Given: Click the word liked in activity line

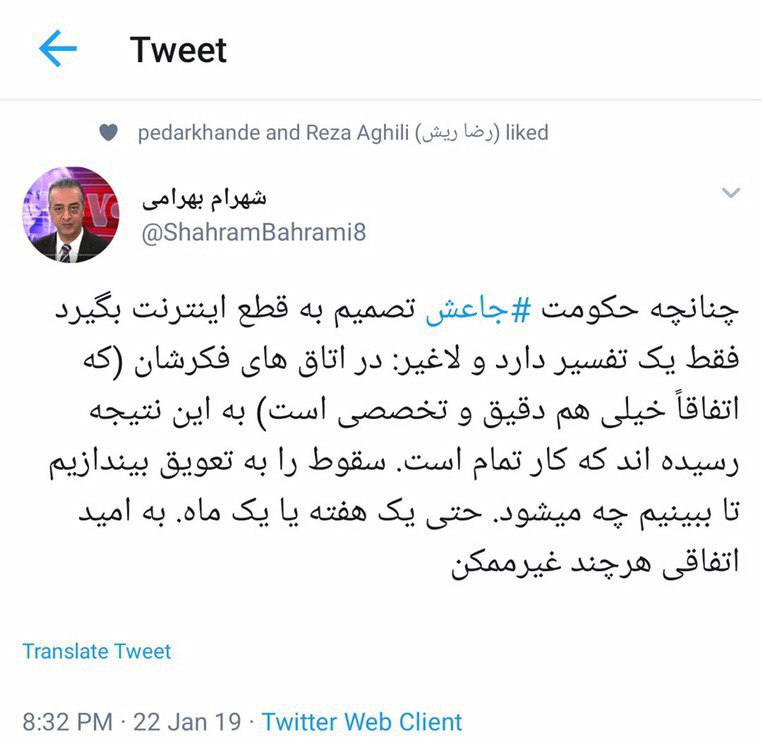Looking at the screenshot, I should click(527, 133).
